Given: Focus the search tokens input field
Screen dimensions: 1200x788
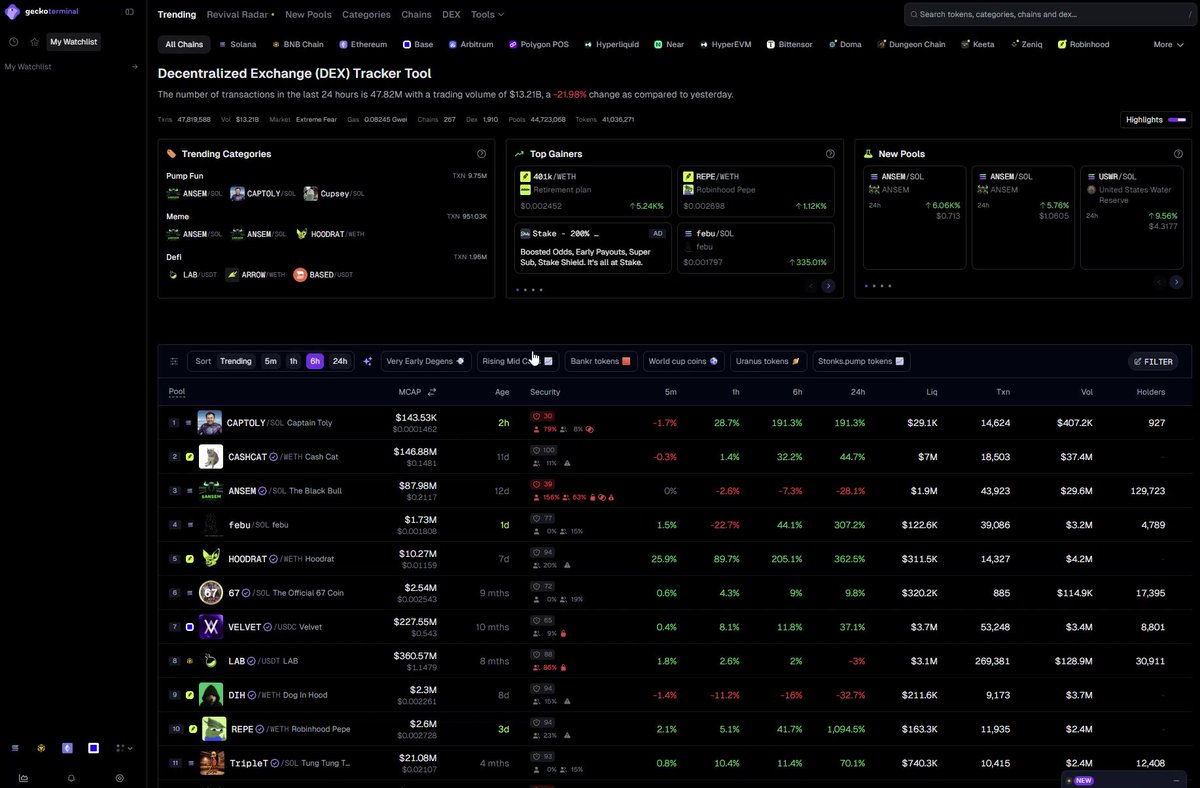Looking at the screenshot, I should tap(1048, 15).
